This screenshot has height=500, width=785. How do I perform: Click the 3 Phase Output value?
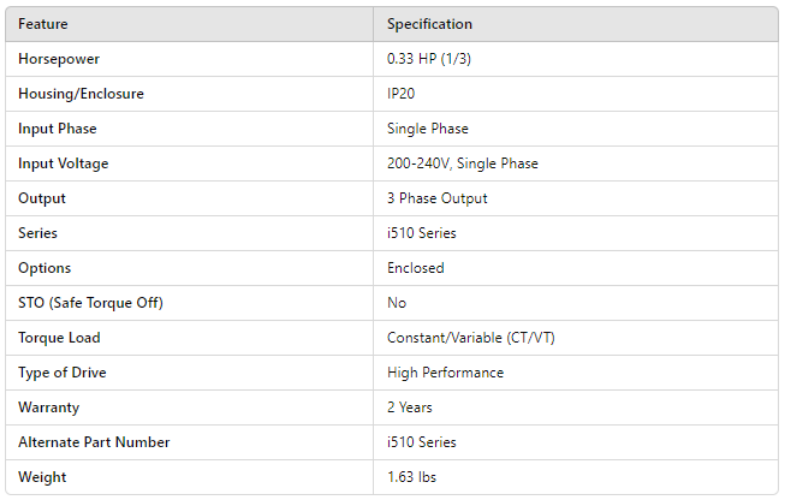click(x=437, y=198)
